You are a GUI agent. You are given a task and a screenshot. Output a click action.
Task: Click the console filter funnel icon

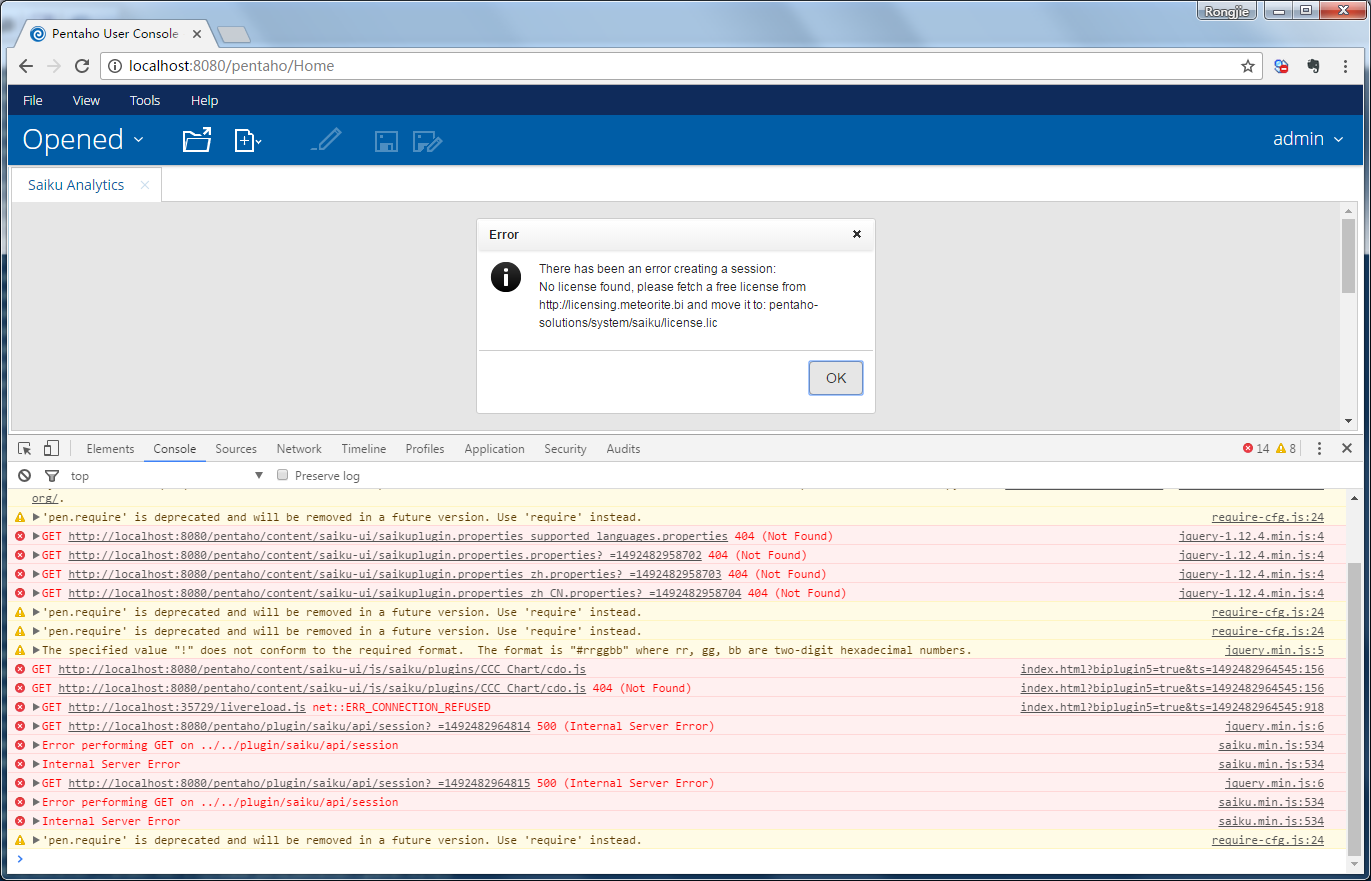click(52, 476)
